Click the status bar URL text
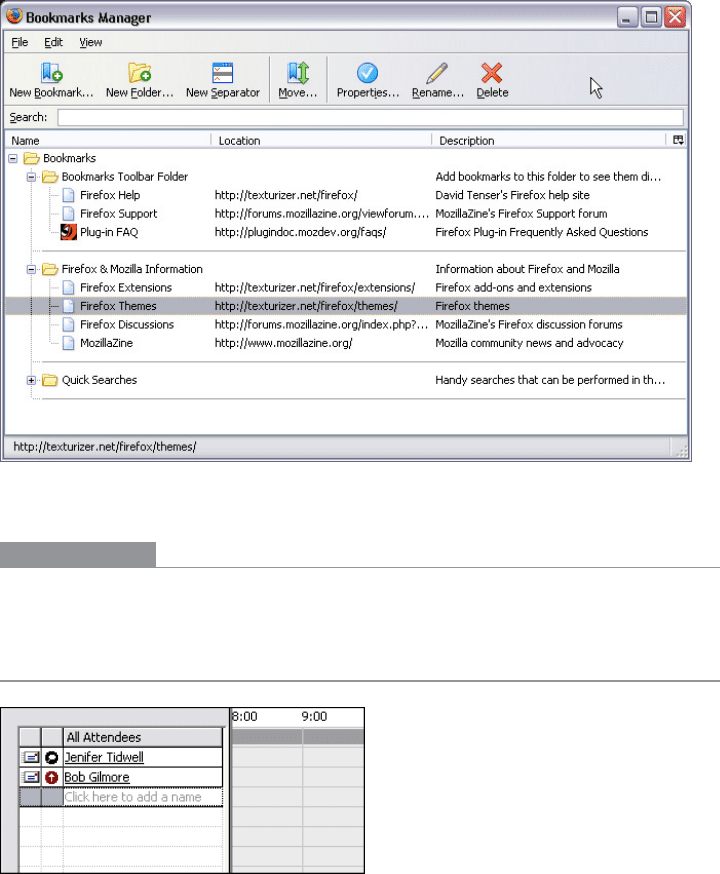Screen dimensions: 720x874 click(x=105, y=446)
